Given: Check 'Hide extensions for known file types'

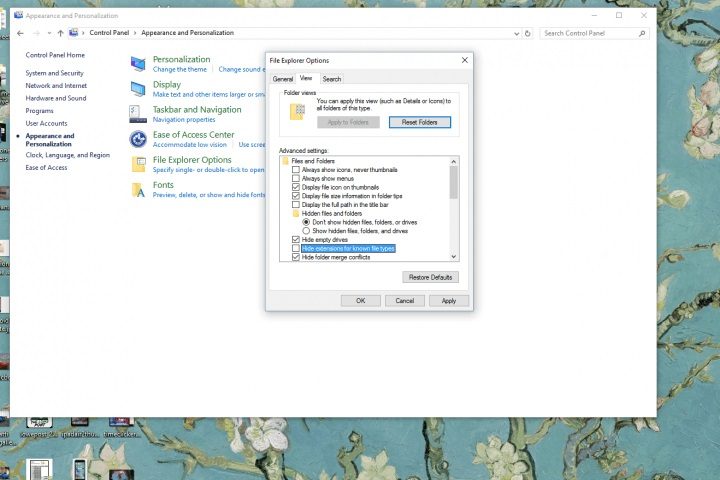Looking at the screenshot, I should tap(295, 248).
